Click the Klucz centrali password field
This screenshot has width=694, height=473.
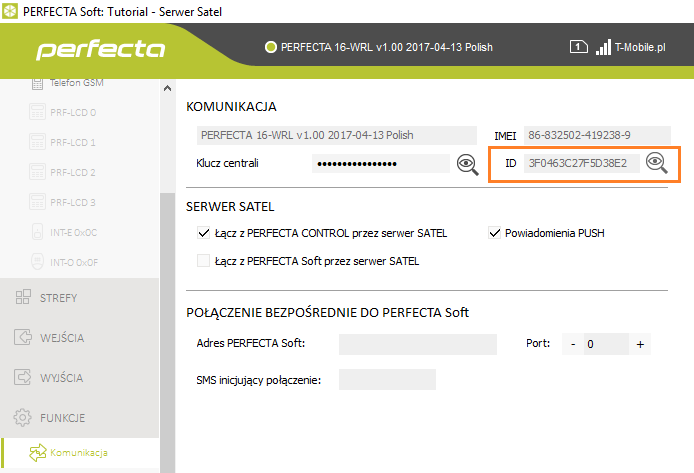(x=381, y=164)
